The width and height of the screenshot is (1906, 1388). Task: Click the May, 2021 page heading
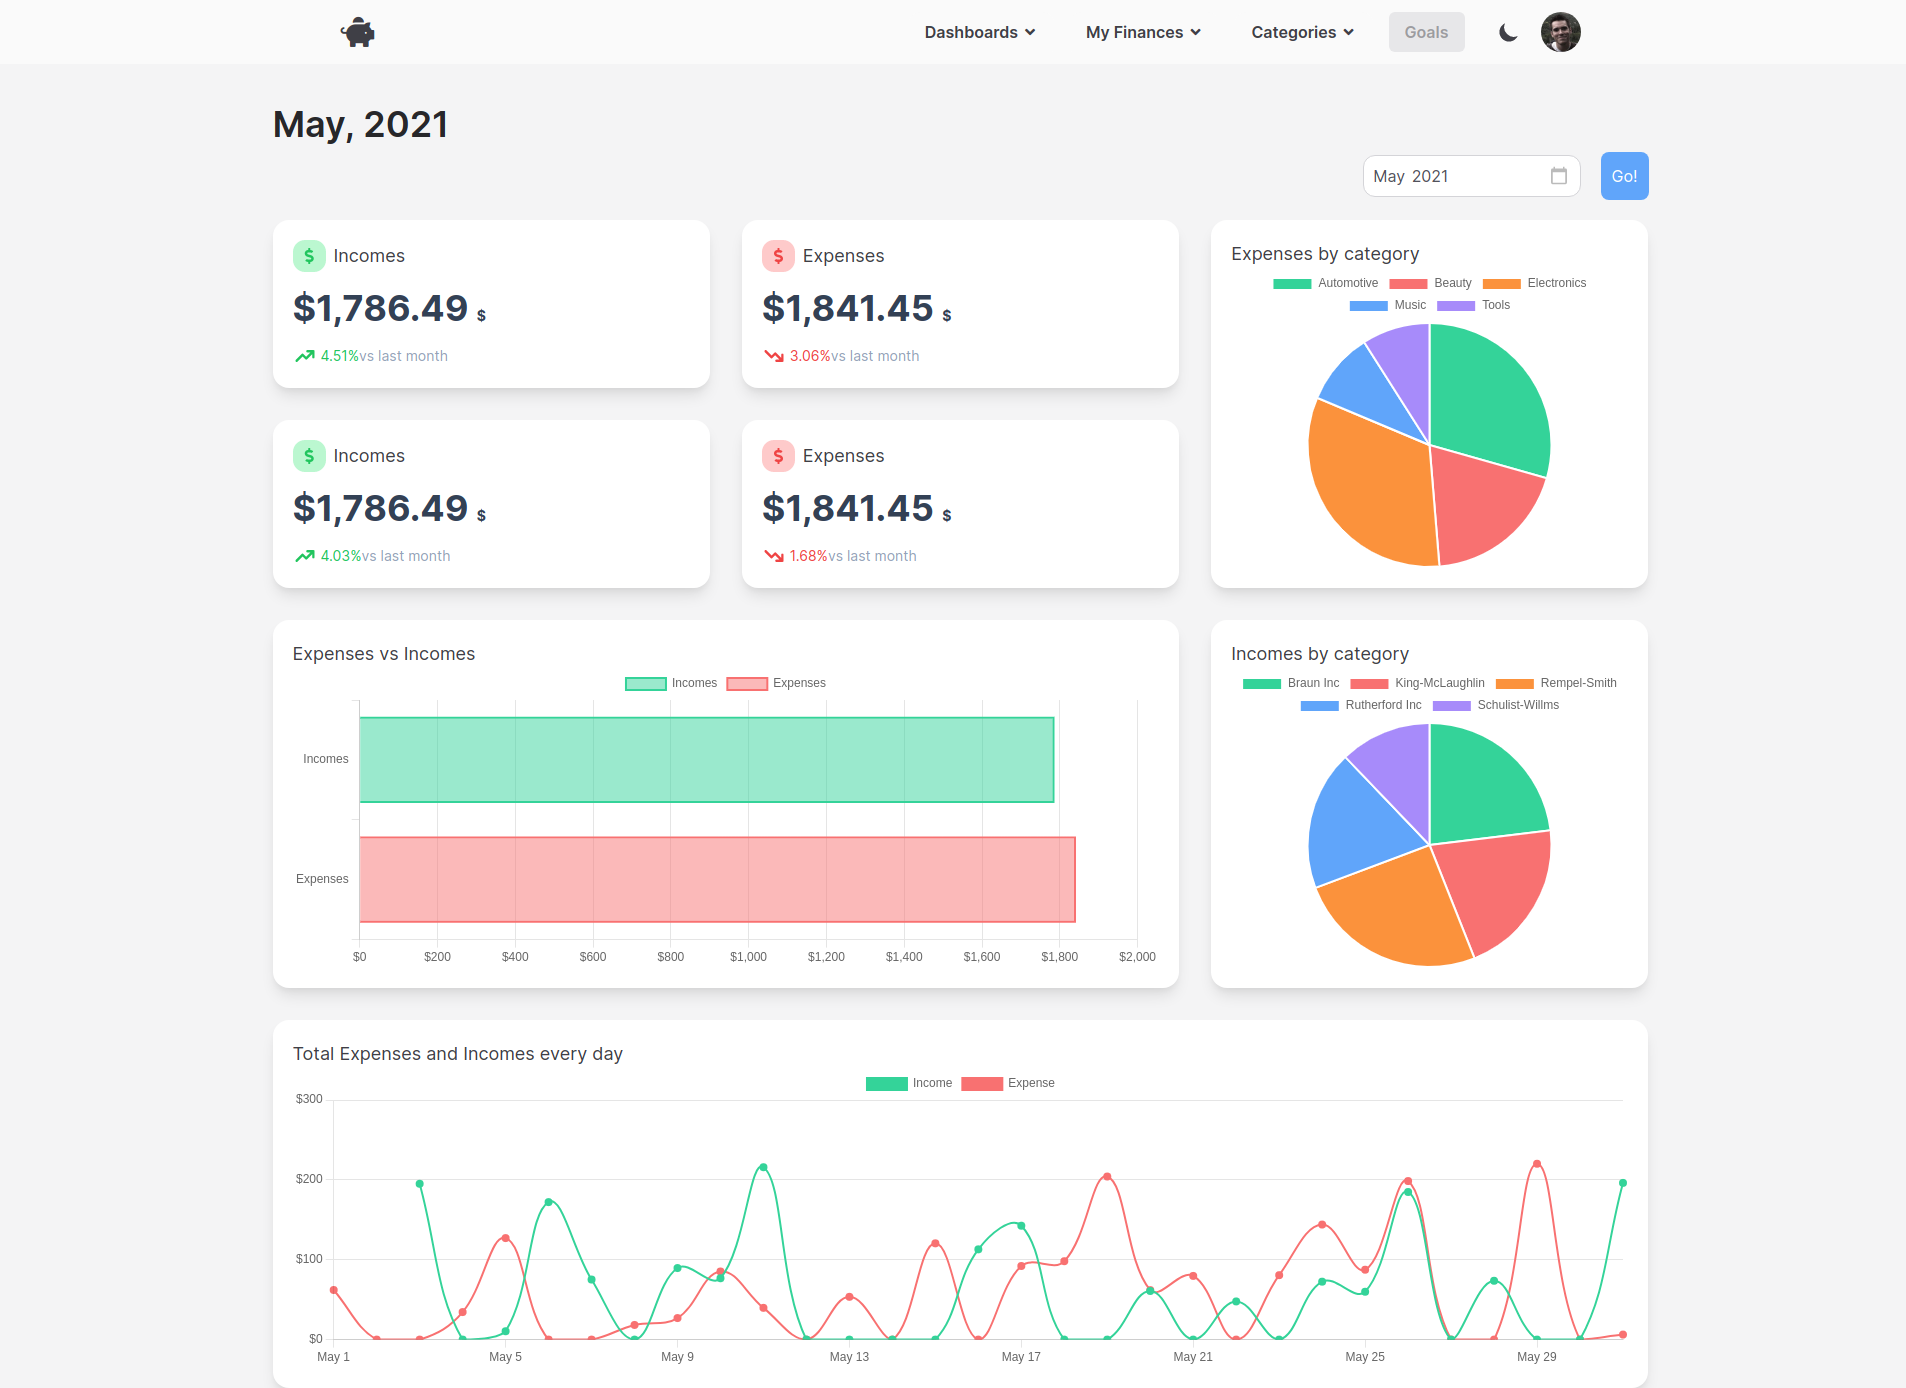pyautogui.click(x=360, y=125)
